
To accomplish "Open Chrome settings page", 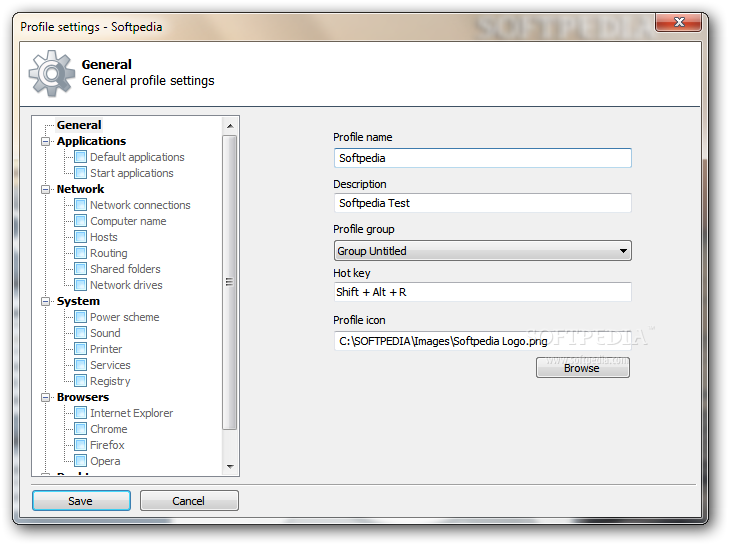I will click(x=109, y=429).
